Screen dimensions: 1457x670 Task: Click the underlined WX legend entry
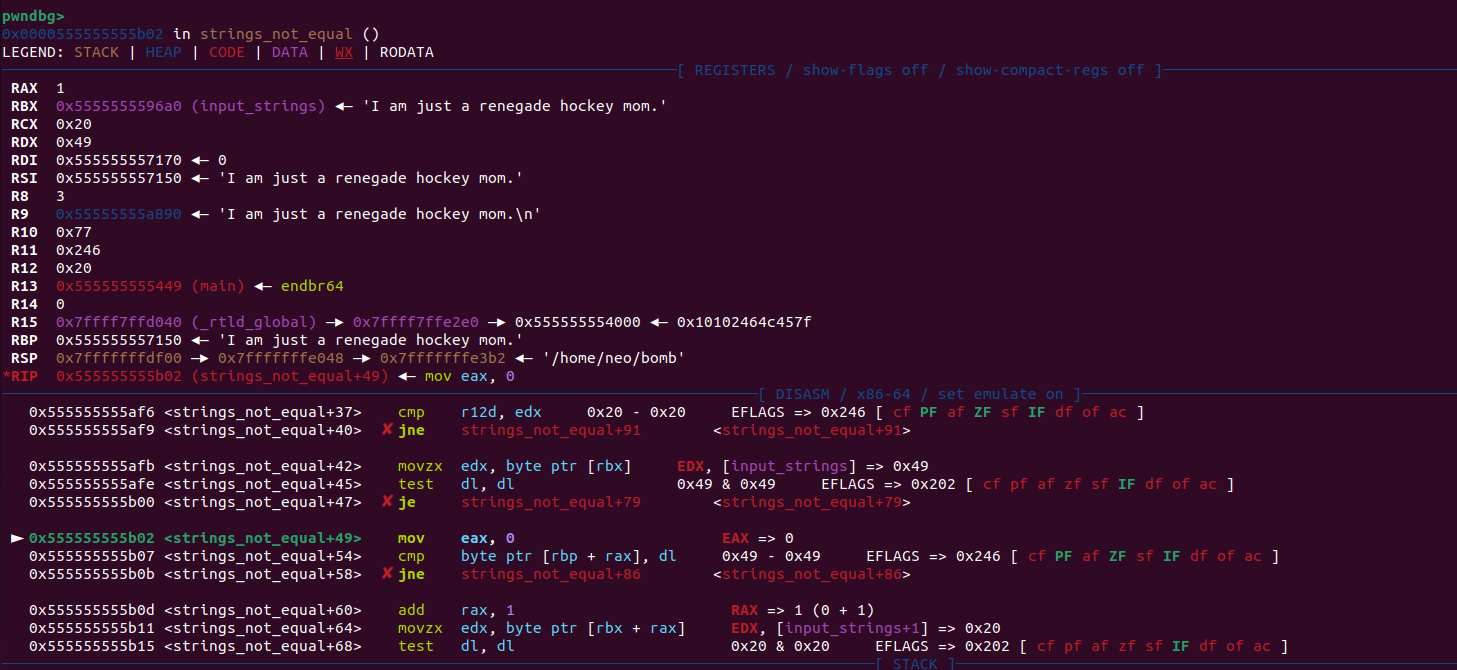343,52
